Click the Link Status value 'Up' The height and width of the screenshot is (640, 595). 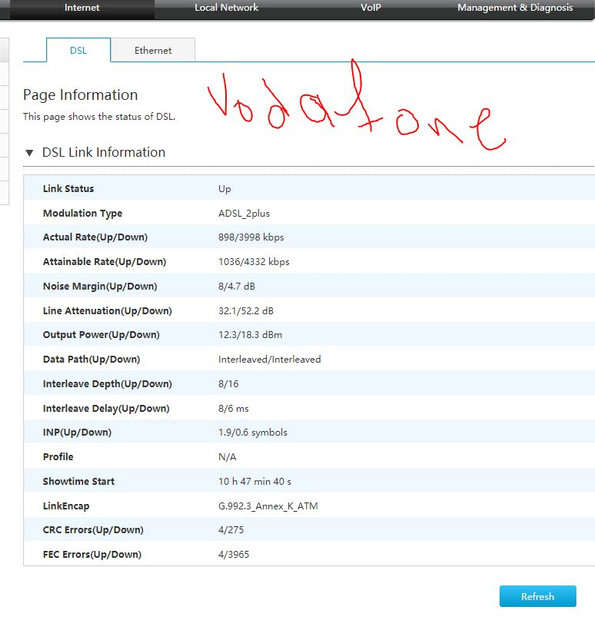coord(224,189)
